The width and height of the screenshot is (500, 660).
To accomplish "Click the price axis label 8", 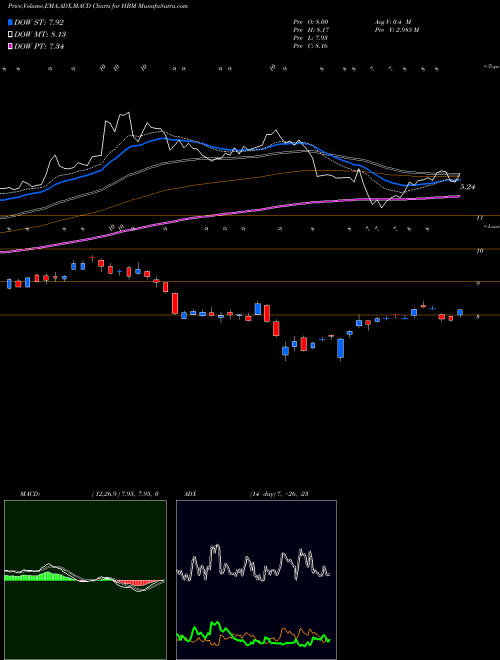I will click(478, 317).
